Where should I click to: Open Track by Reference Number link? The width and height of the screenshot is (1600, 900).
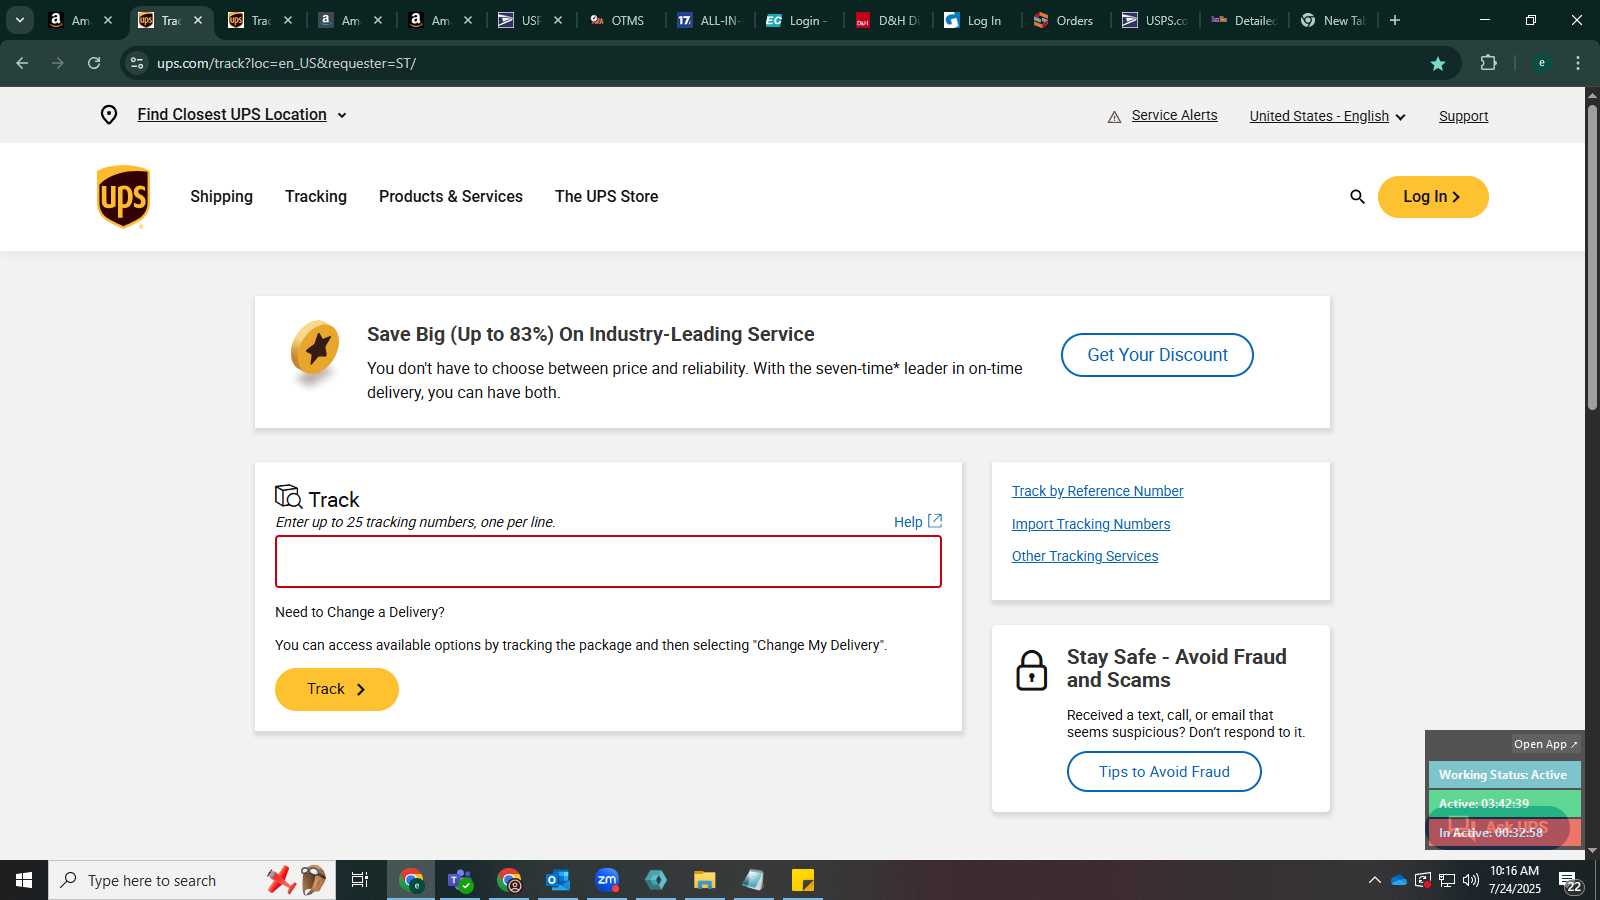(x=1097, y=491)
